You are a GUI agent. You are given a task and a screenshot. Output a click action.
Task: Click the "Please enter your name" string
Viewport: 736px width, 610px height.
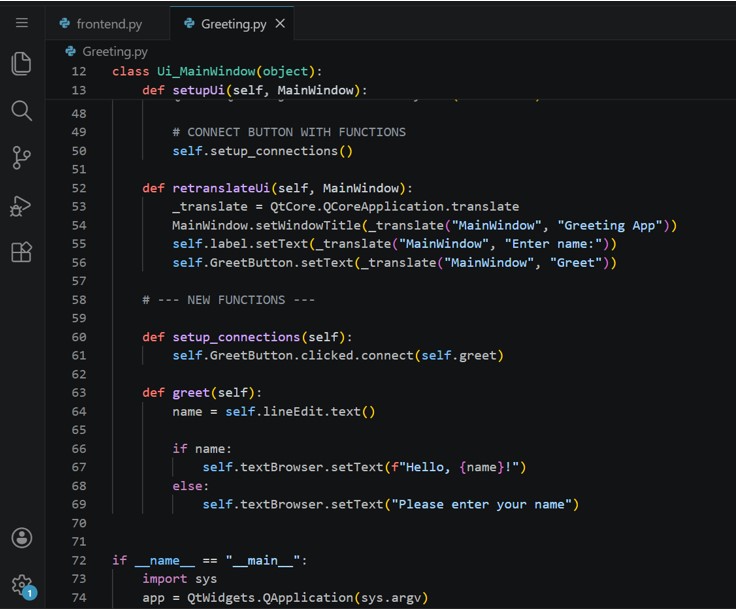click(x=482, y=504)
